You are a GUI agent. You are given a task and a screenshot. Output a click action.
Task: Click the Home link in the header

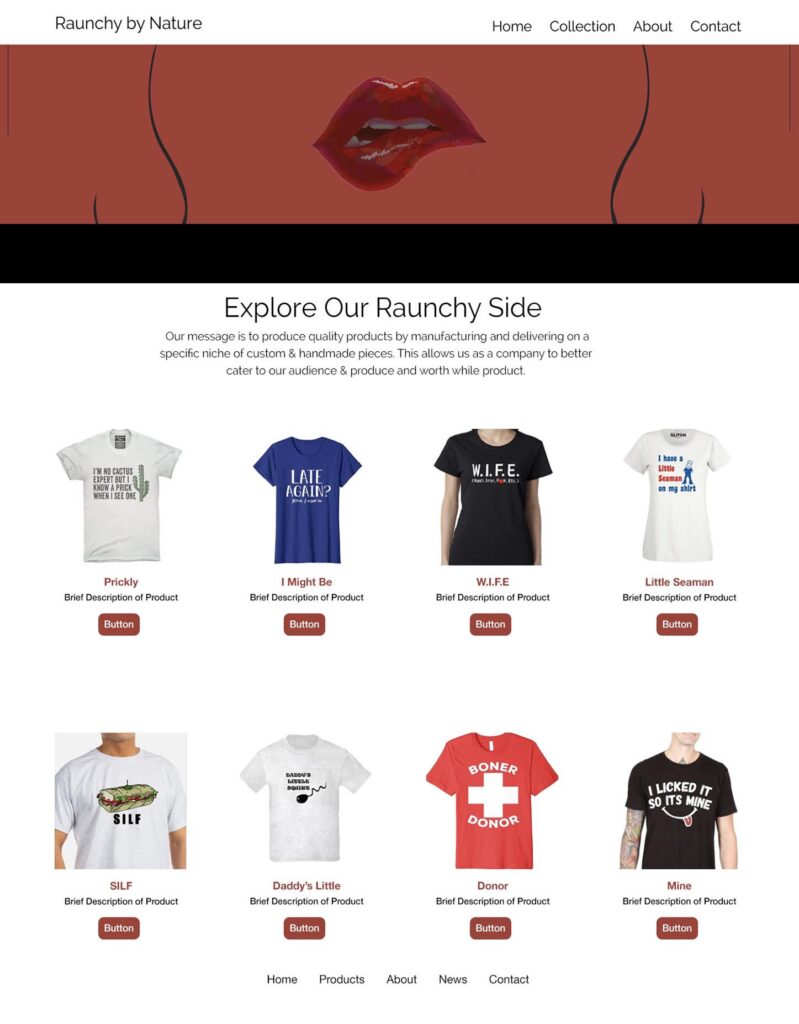[x=512, y=27]
